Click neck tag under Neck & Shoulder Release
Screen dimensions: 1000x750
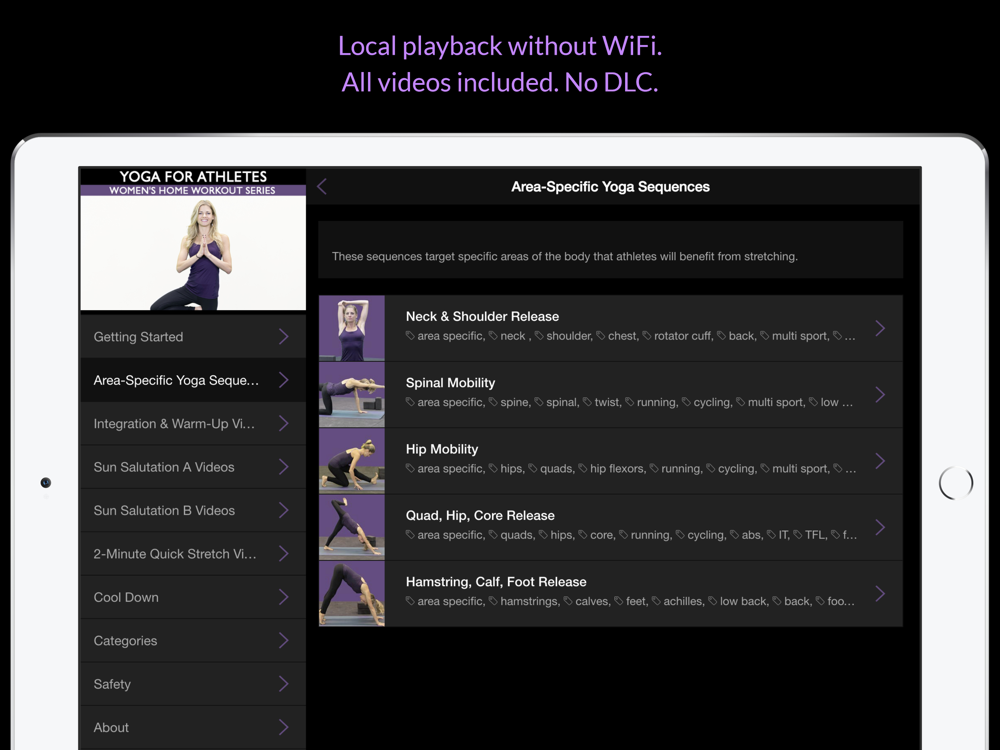pyautogui.click(x=508, y=336)
